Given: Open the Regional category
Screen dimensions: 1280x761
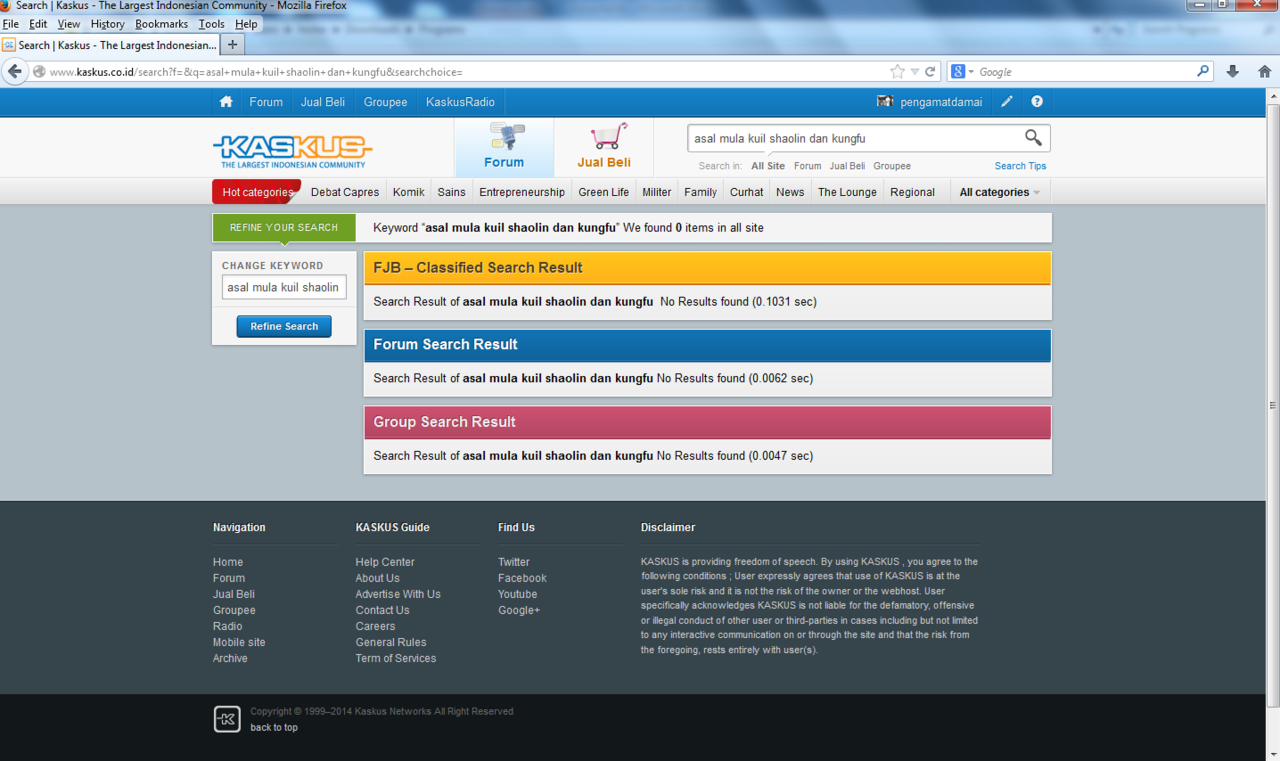Looking at the screenshot, I should (x=912, y=192).
